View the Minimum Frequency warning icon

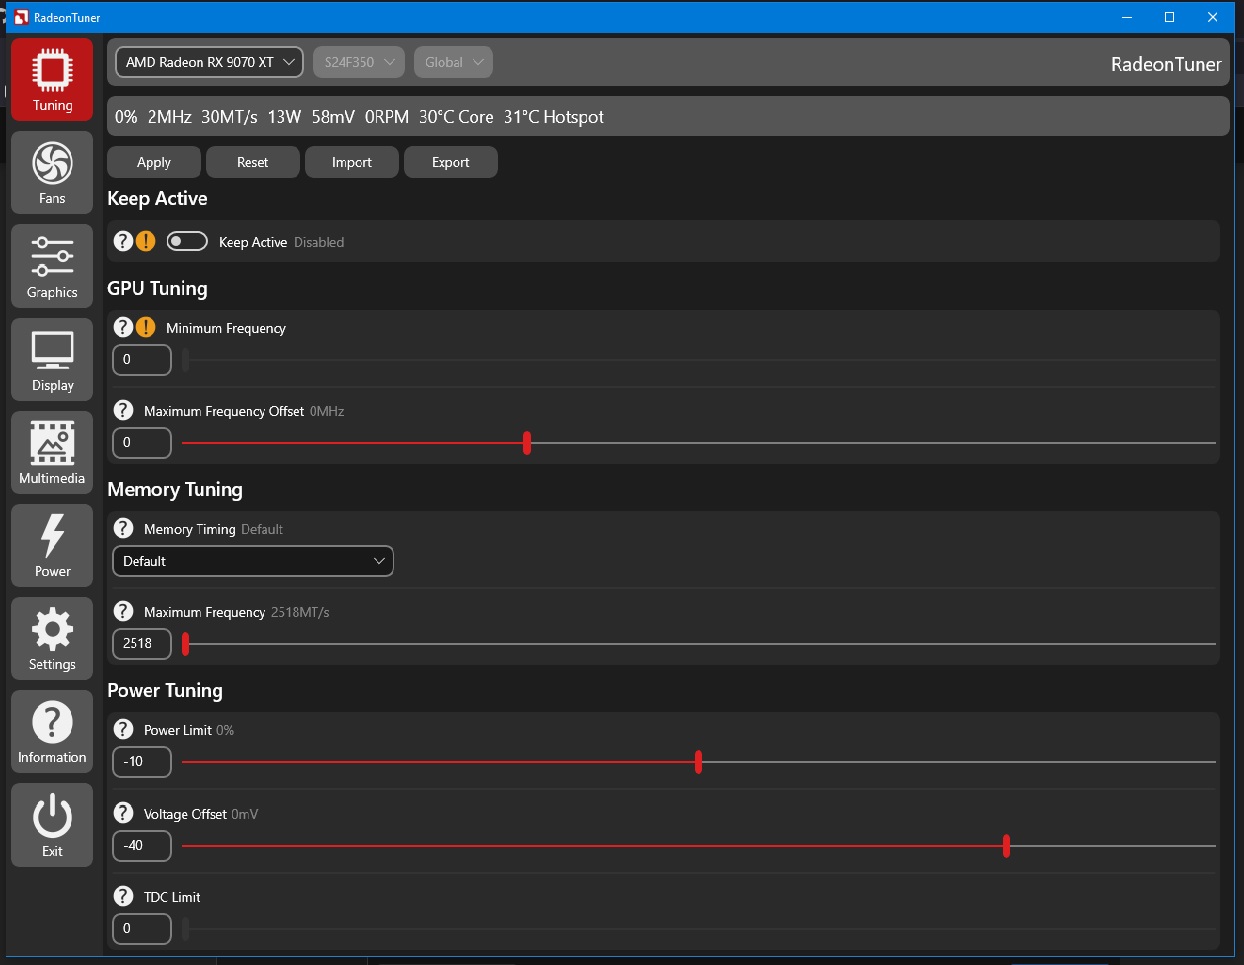[x=146, y=327]
